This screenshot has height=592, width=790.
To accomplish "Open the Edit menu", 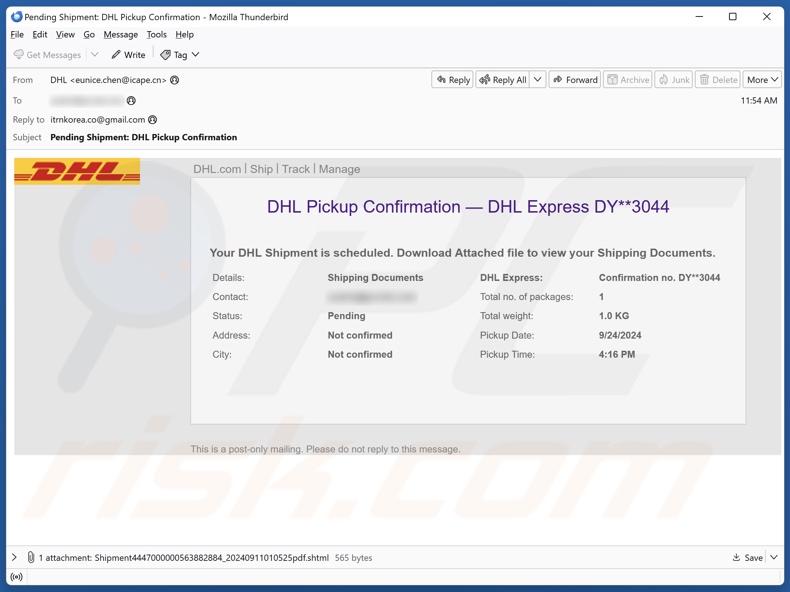I will coord(39,34).
